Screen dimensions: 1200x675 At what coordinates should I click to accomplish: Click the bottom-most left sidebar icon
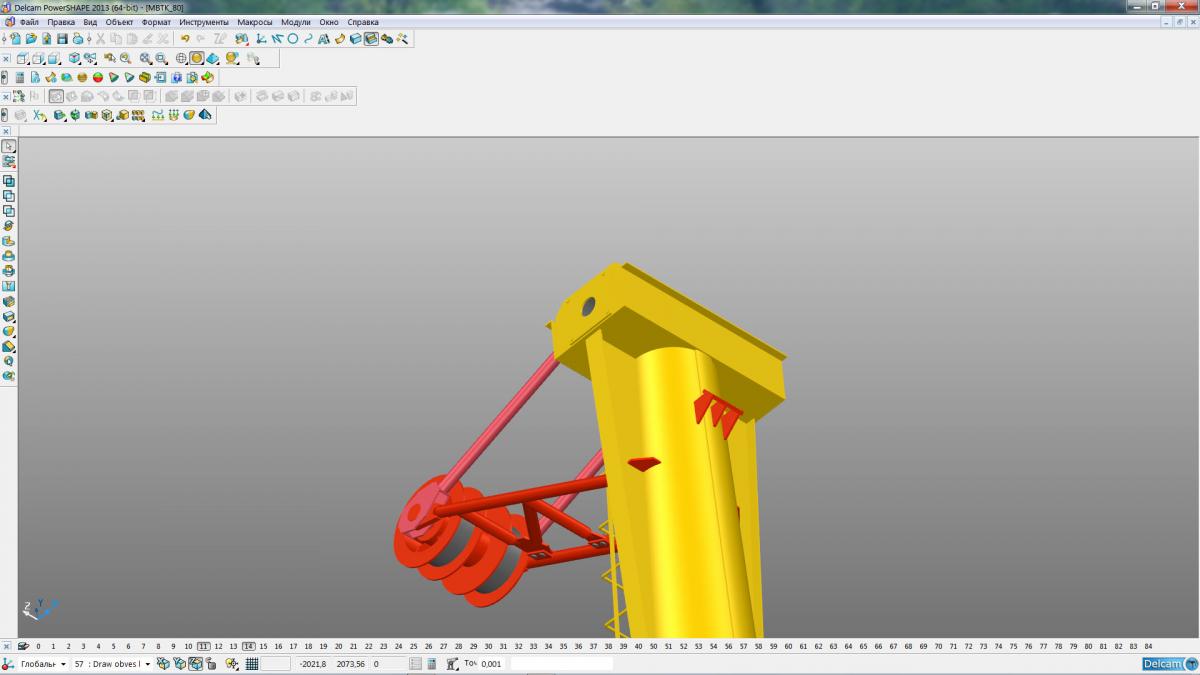pyautogui.click(x=9, y=376)
